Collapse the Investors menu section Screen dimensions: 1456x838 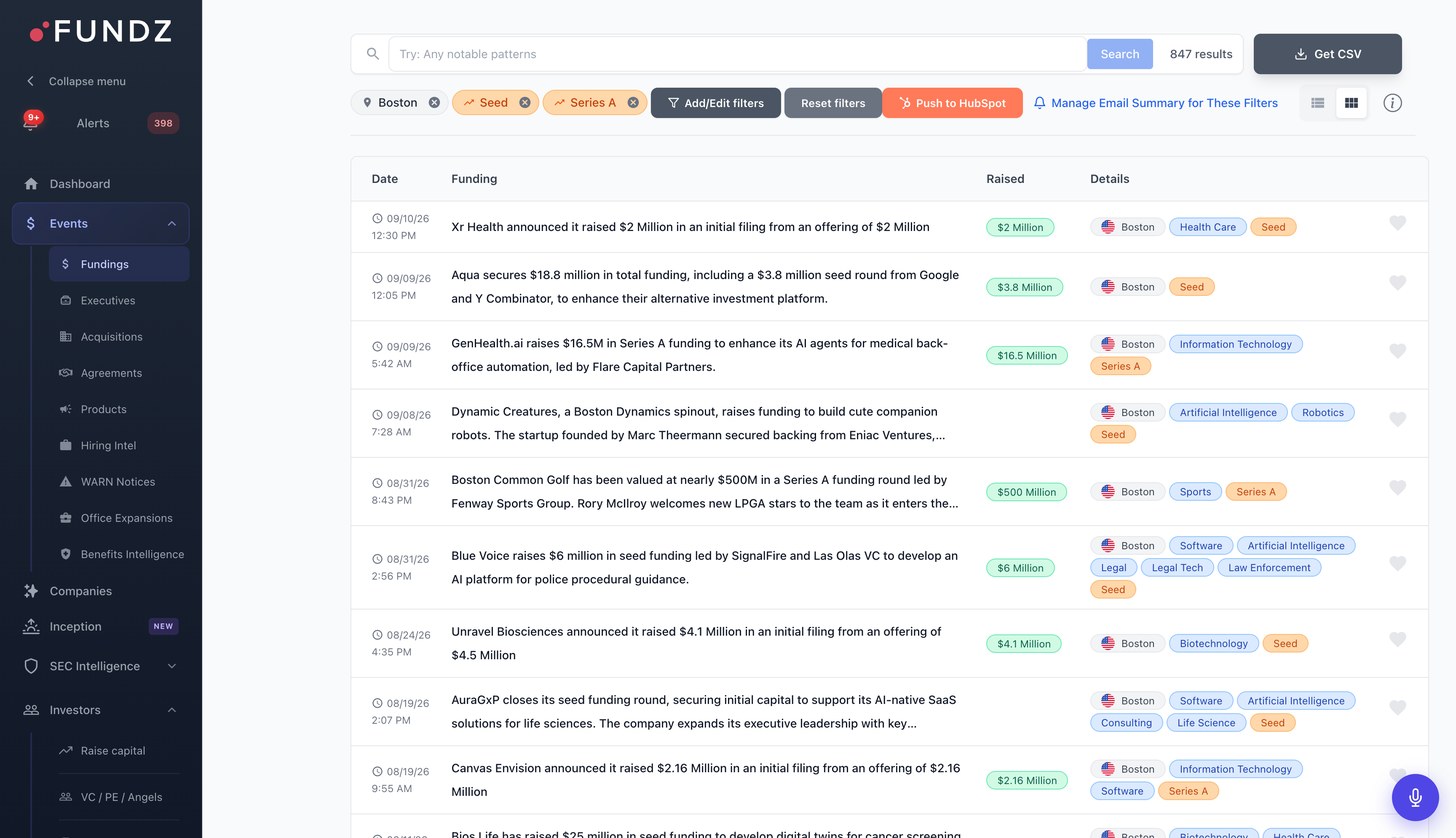[171, 710]
